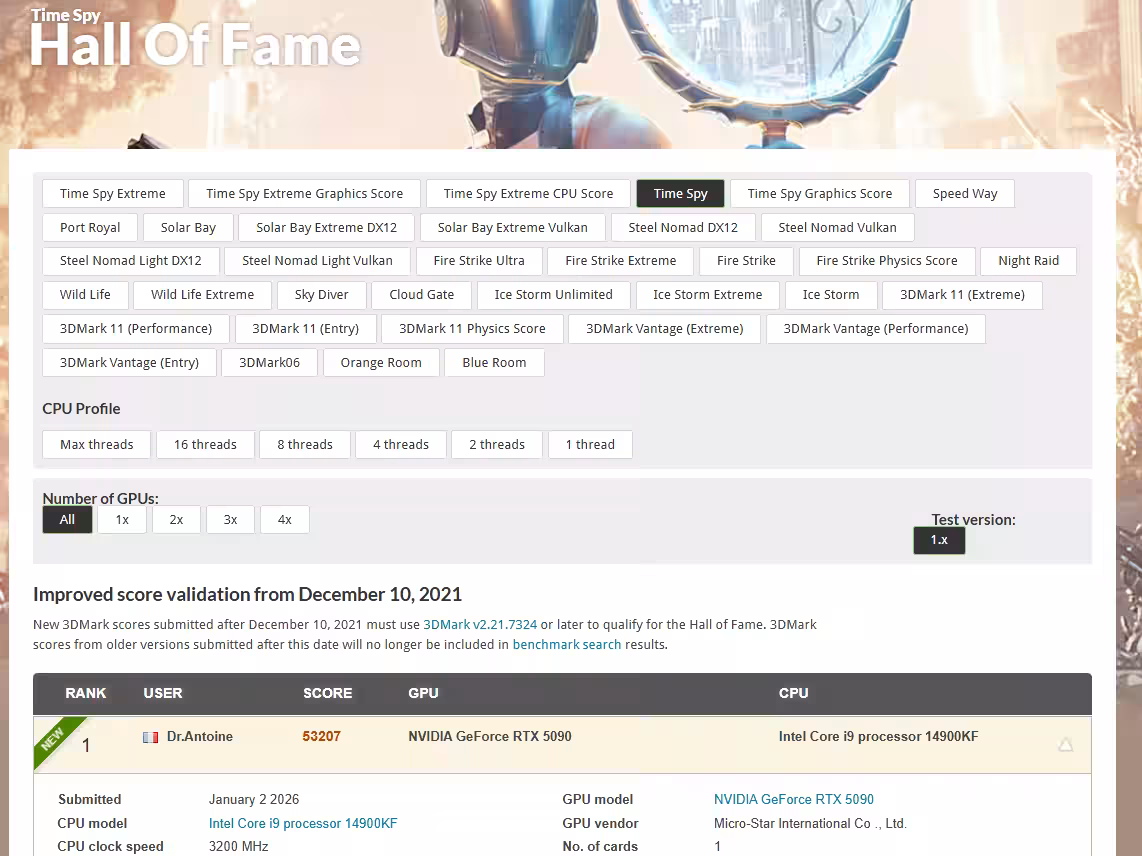The height and width of the screenshot is (856, 1142).
Task: Select the Max threads CPU Profile
Action: (97, 445)
